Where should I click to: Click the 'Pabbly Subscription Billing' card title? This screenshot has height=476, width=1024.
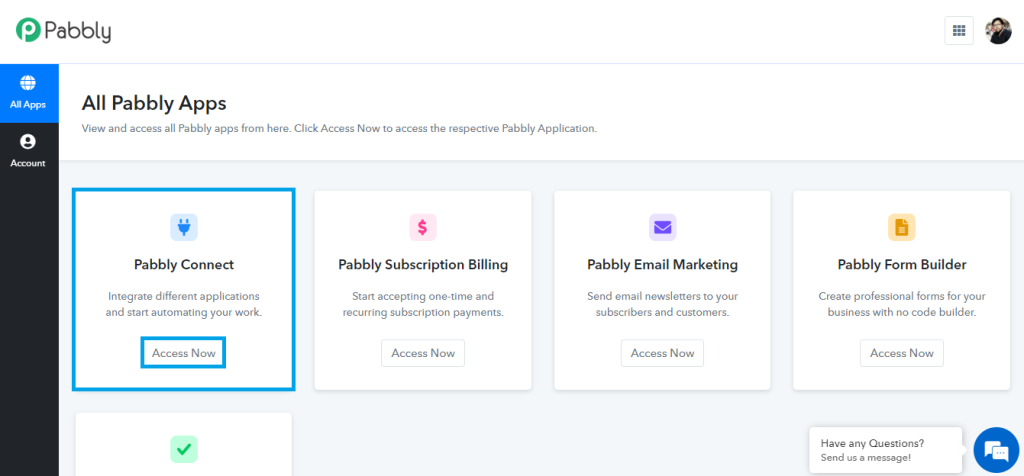click(423, 265)
